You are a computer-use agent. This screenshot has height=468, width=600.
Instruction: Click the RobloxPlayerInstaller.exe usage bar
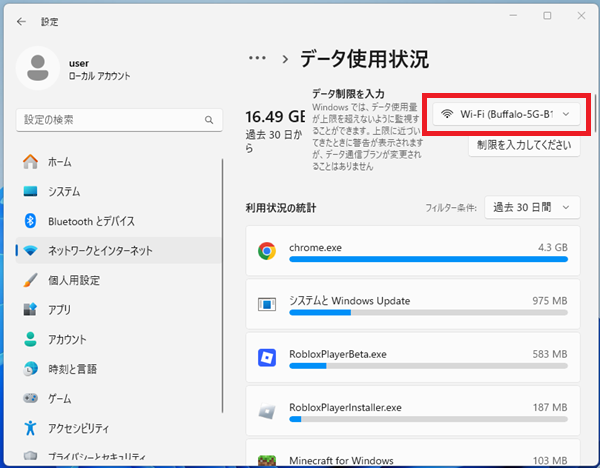tap(428, 419)
